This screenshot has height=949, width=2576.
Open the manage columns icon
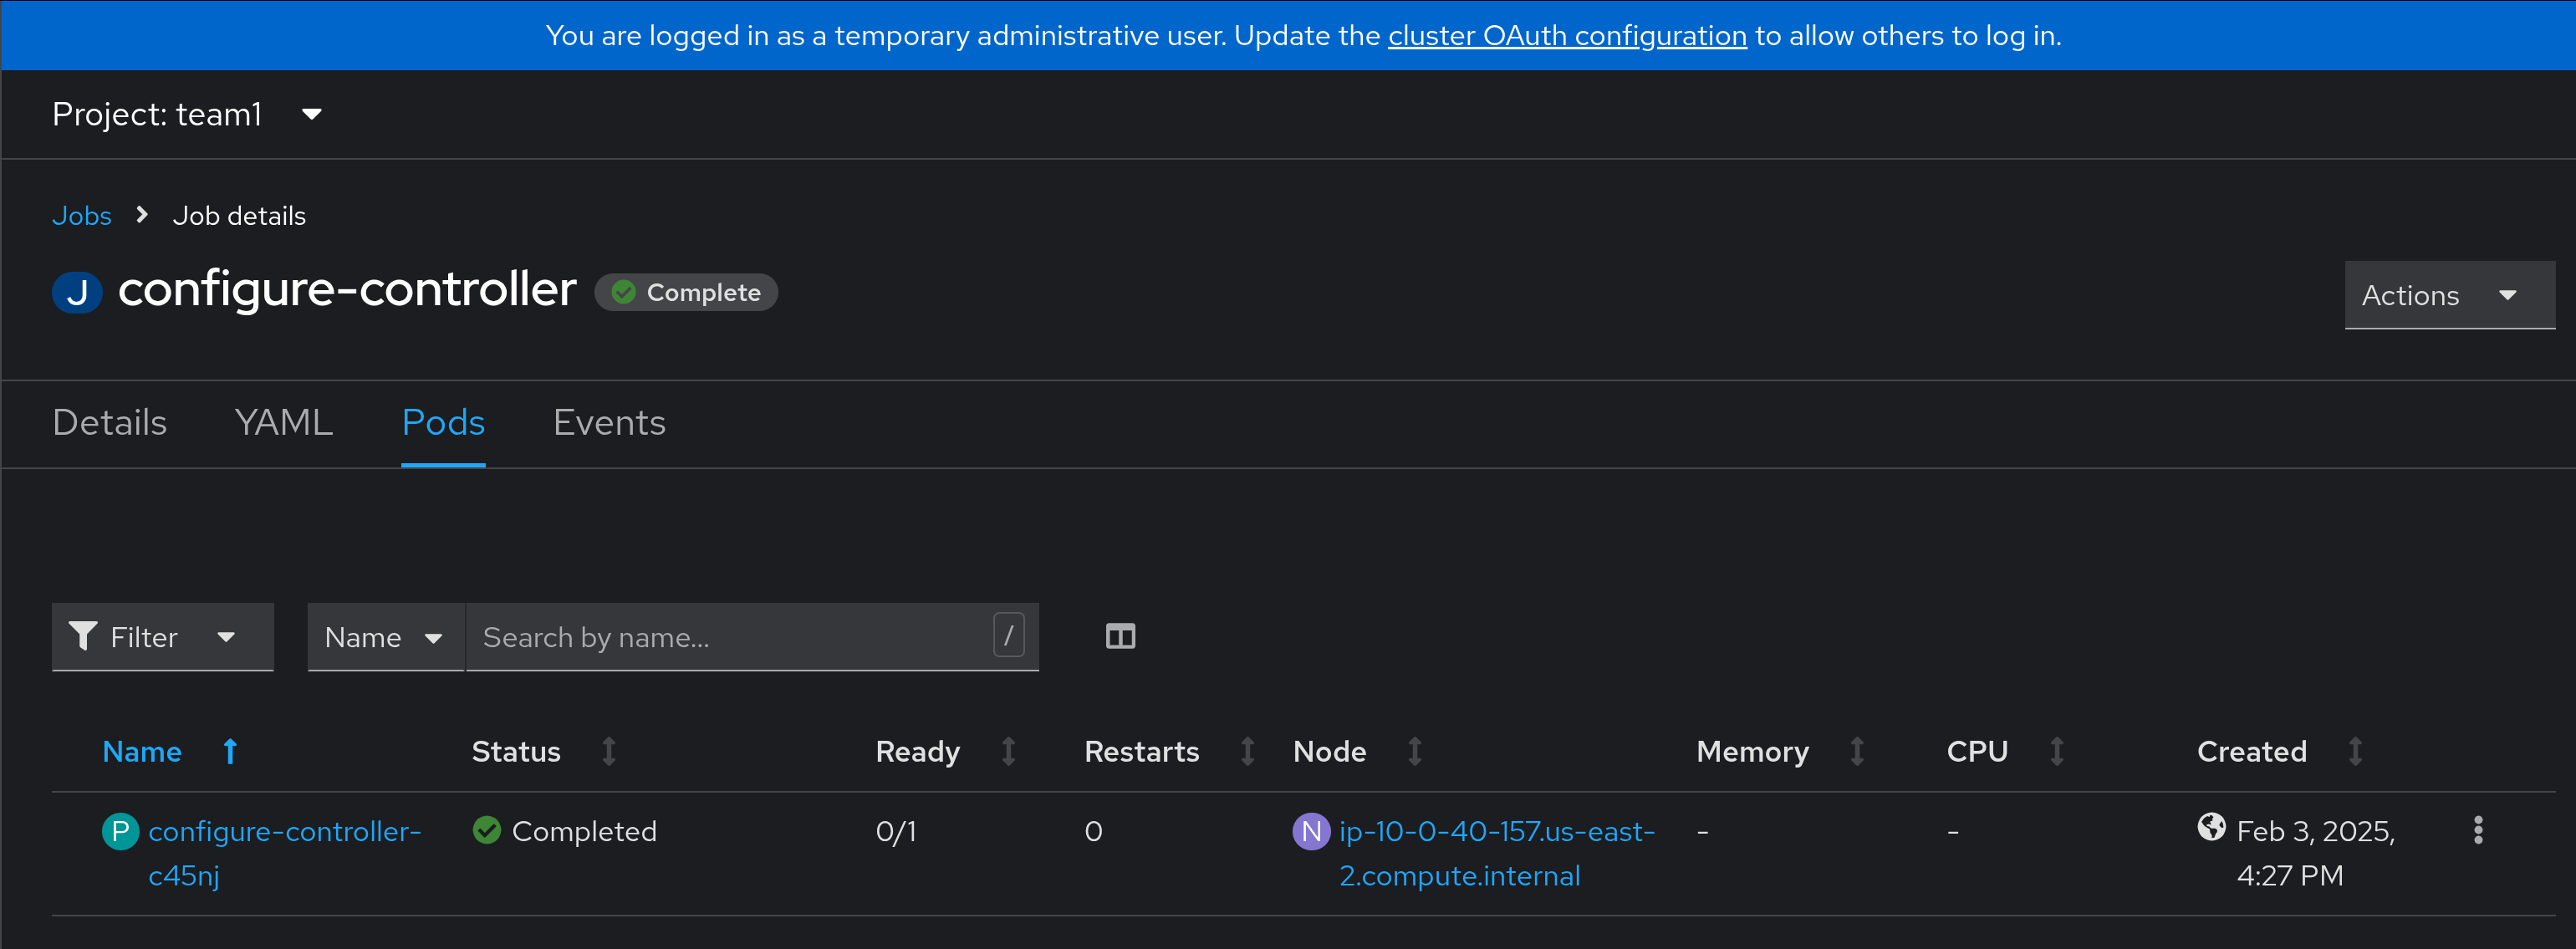point(1120,636)
